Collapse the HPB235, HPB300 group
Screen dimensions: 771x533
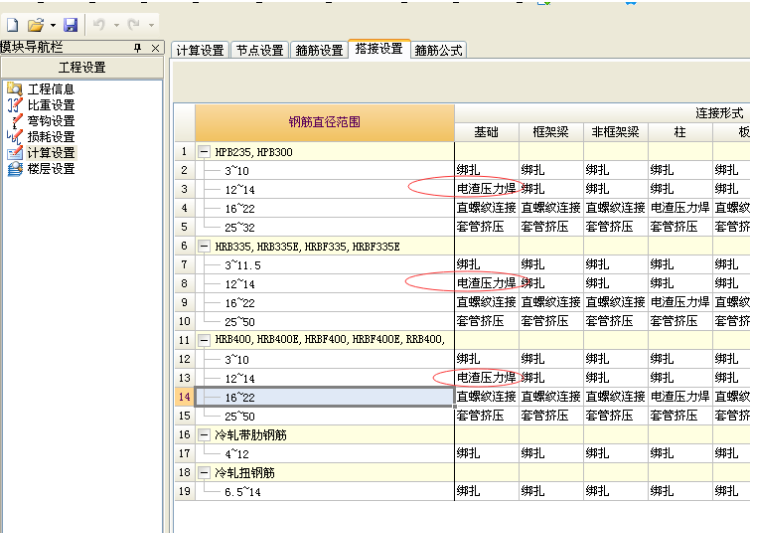[x=204, y=152]
